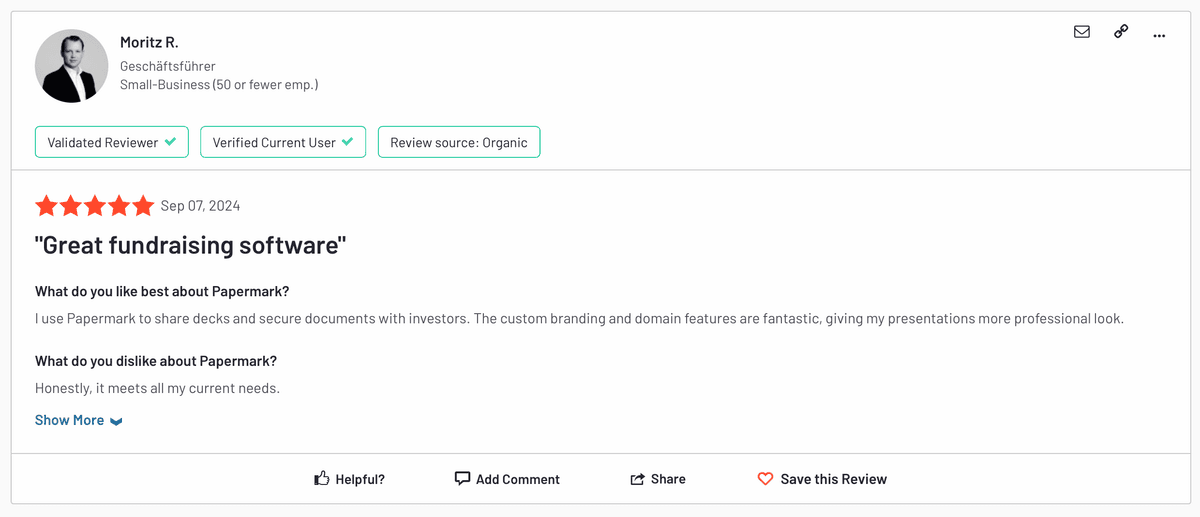Copy review link via chain icon
The width and height of the screenshot is (1200, 517).
[x=1121, y=32]
